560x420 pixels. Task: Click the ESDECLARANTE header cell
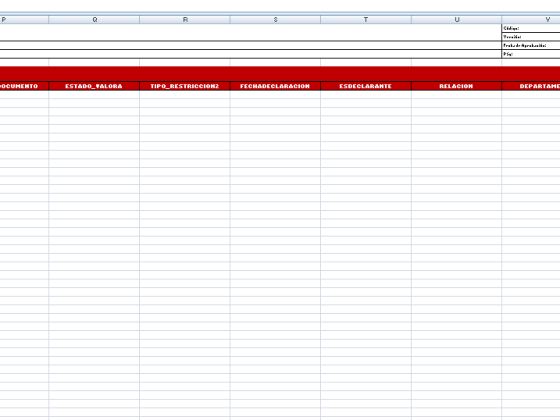tap(366, 86)
